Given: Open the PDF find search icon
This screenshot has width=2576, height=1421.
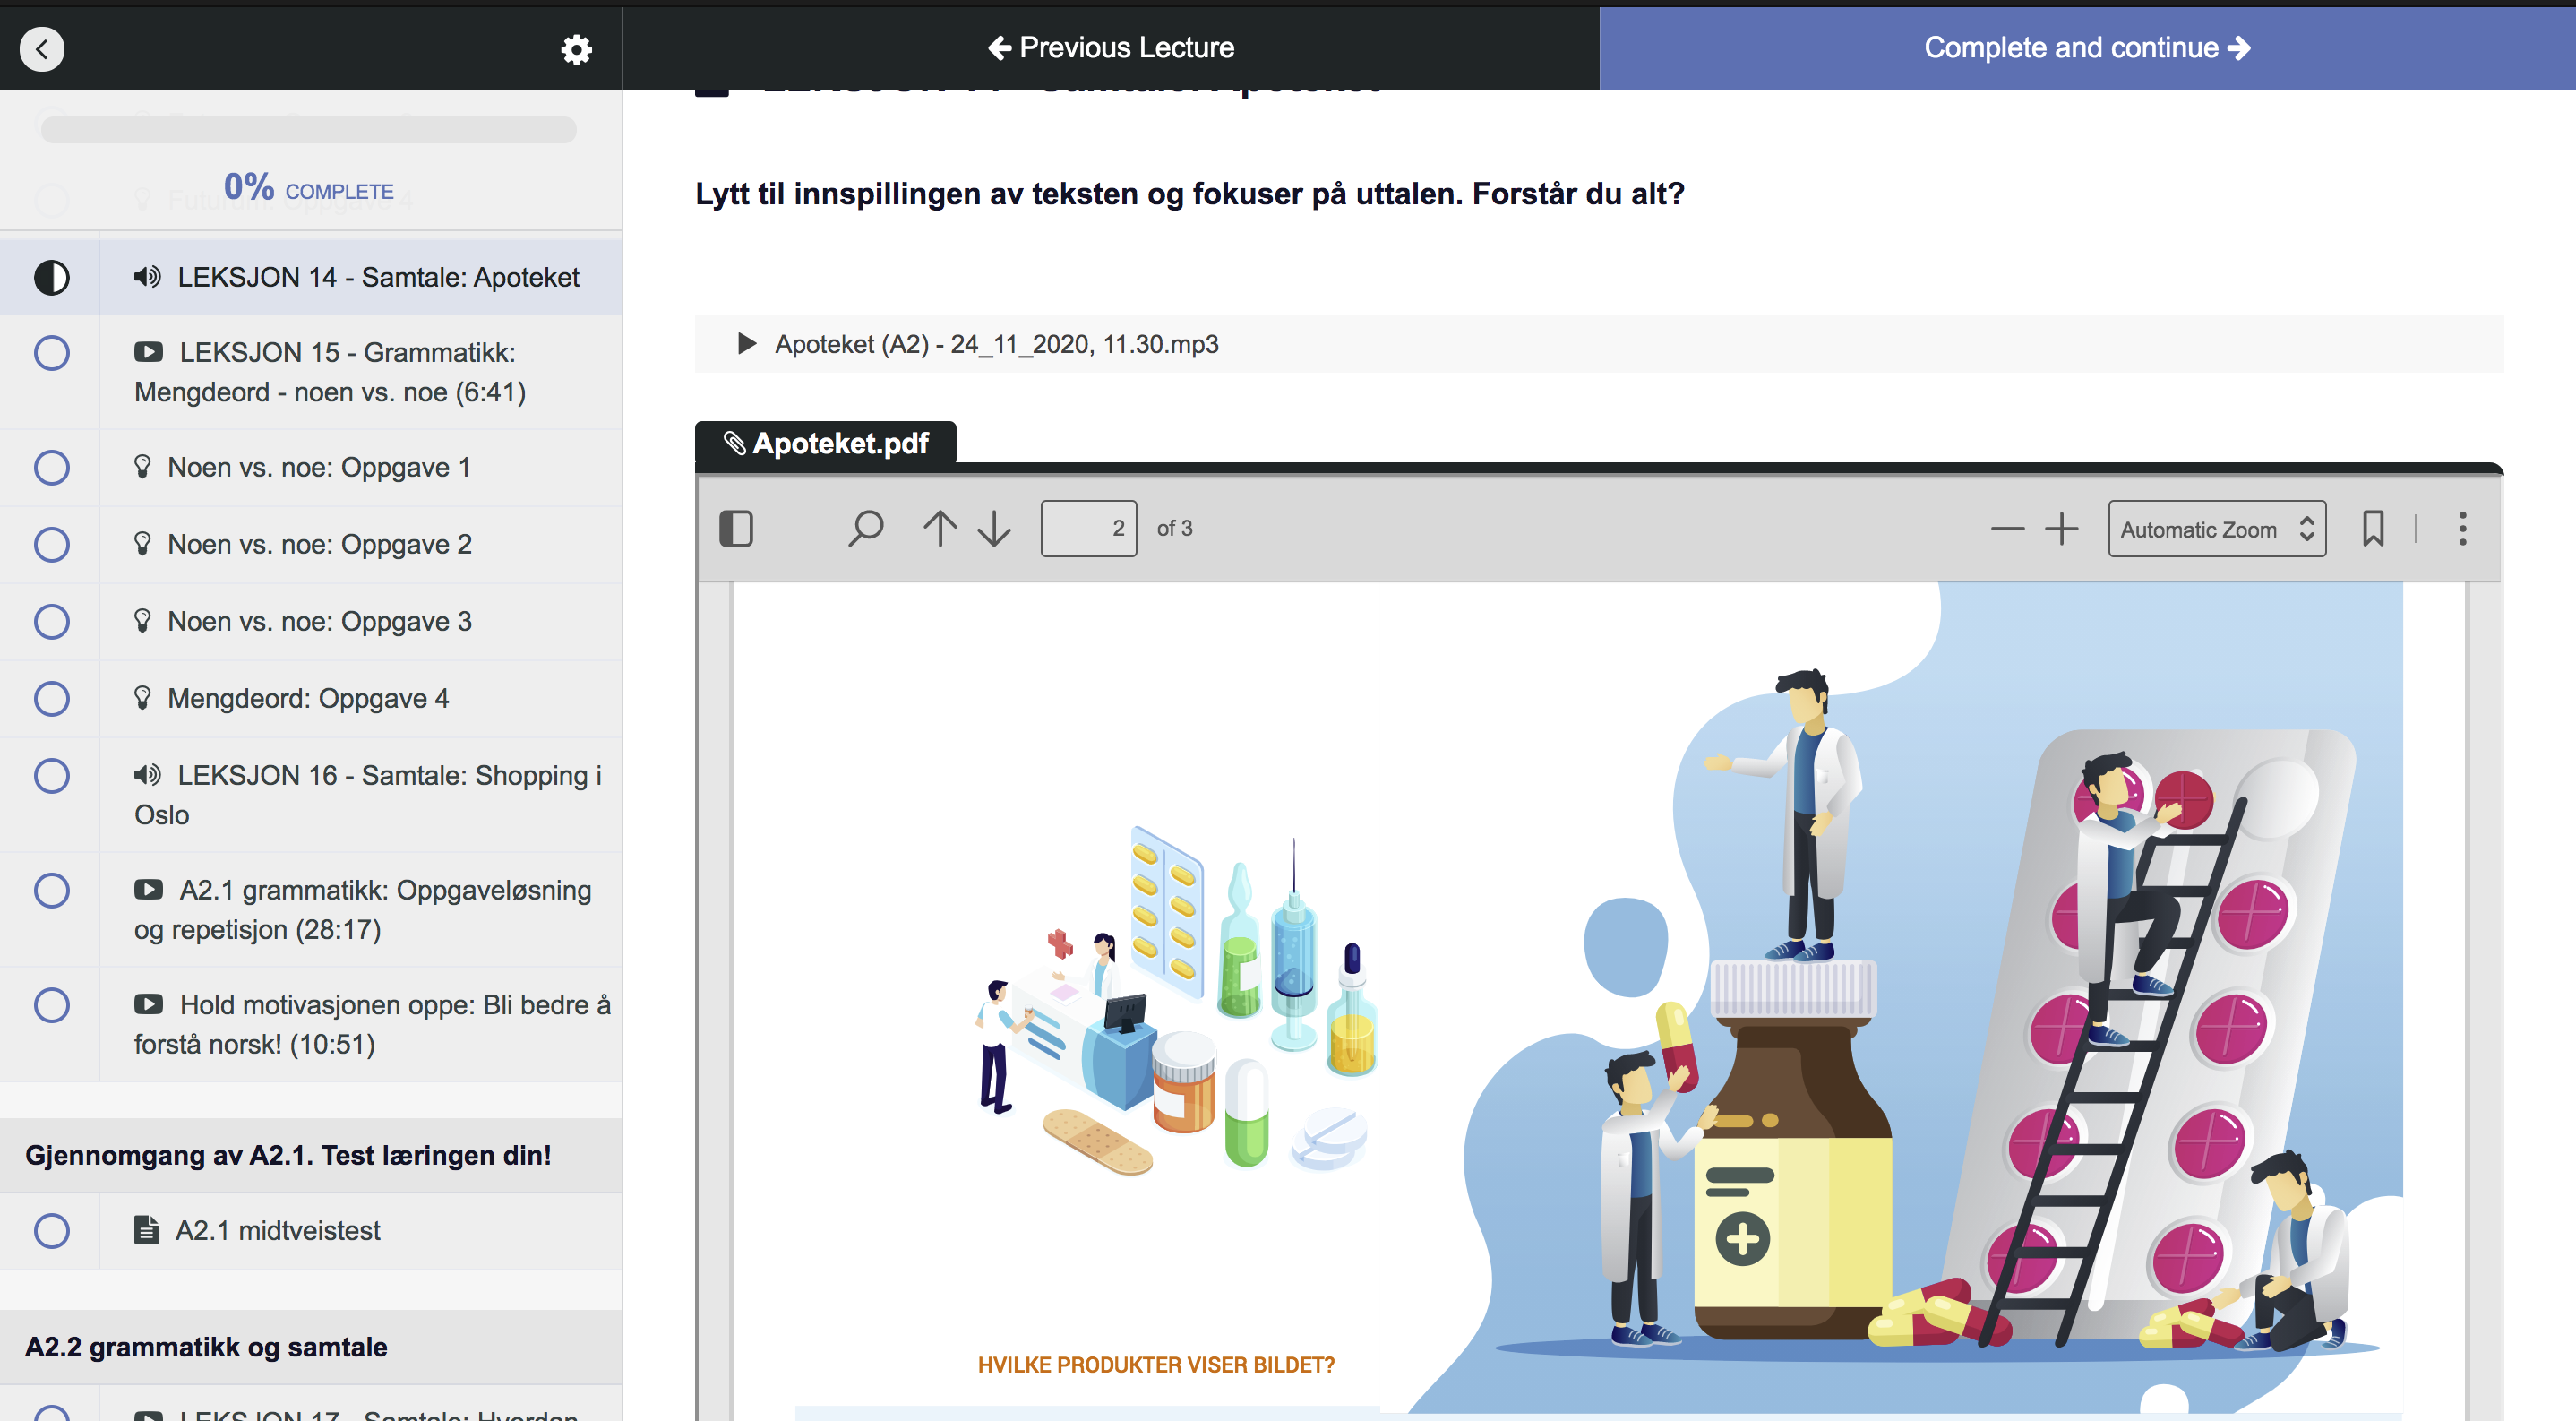Looking at the screenshot, I should pyautogui.click(x=865, y=528).
